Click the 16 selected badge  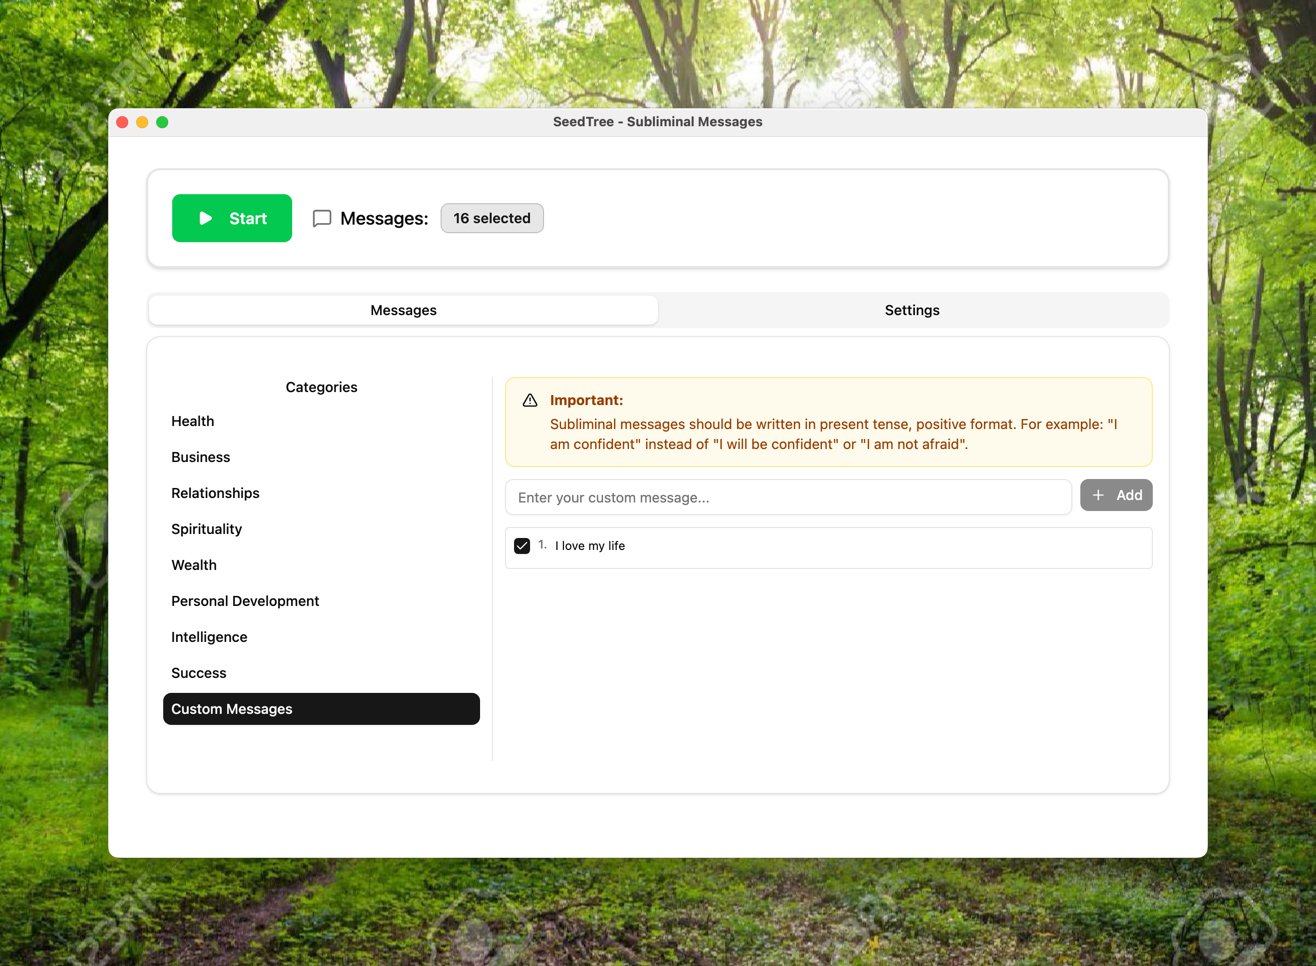(492, 218)
